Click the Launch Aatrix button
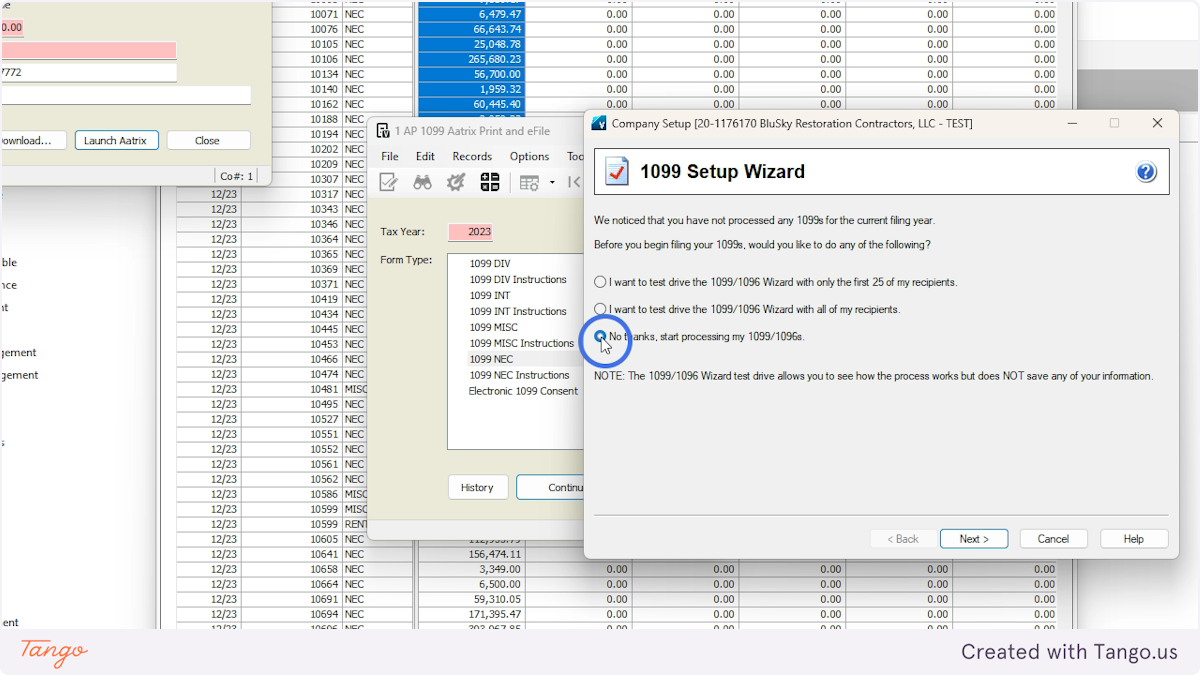 [x=115, y=141]
